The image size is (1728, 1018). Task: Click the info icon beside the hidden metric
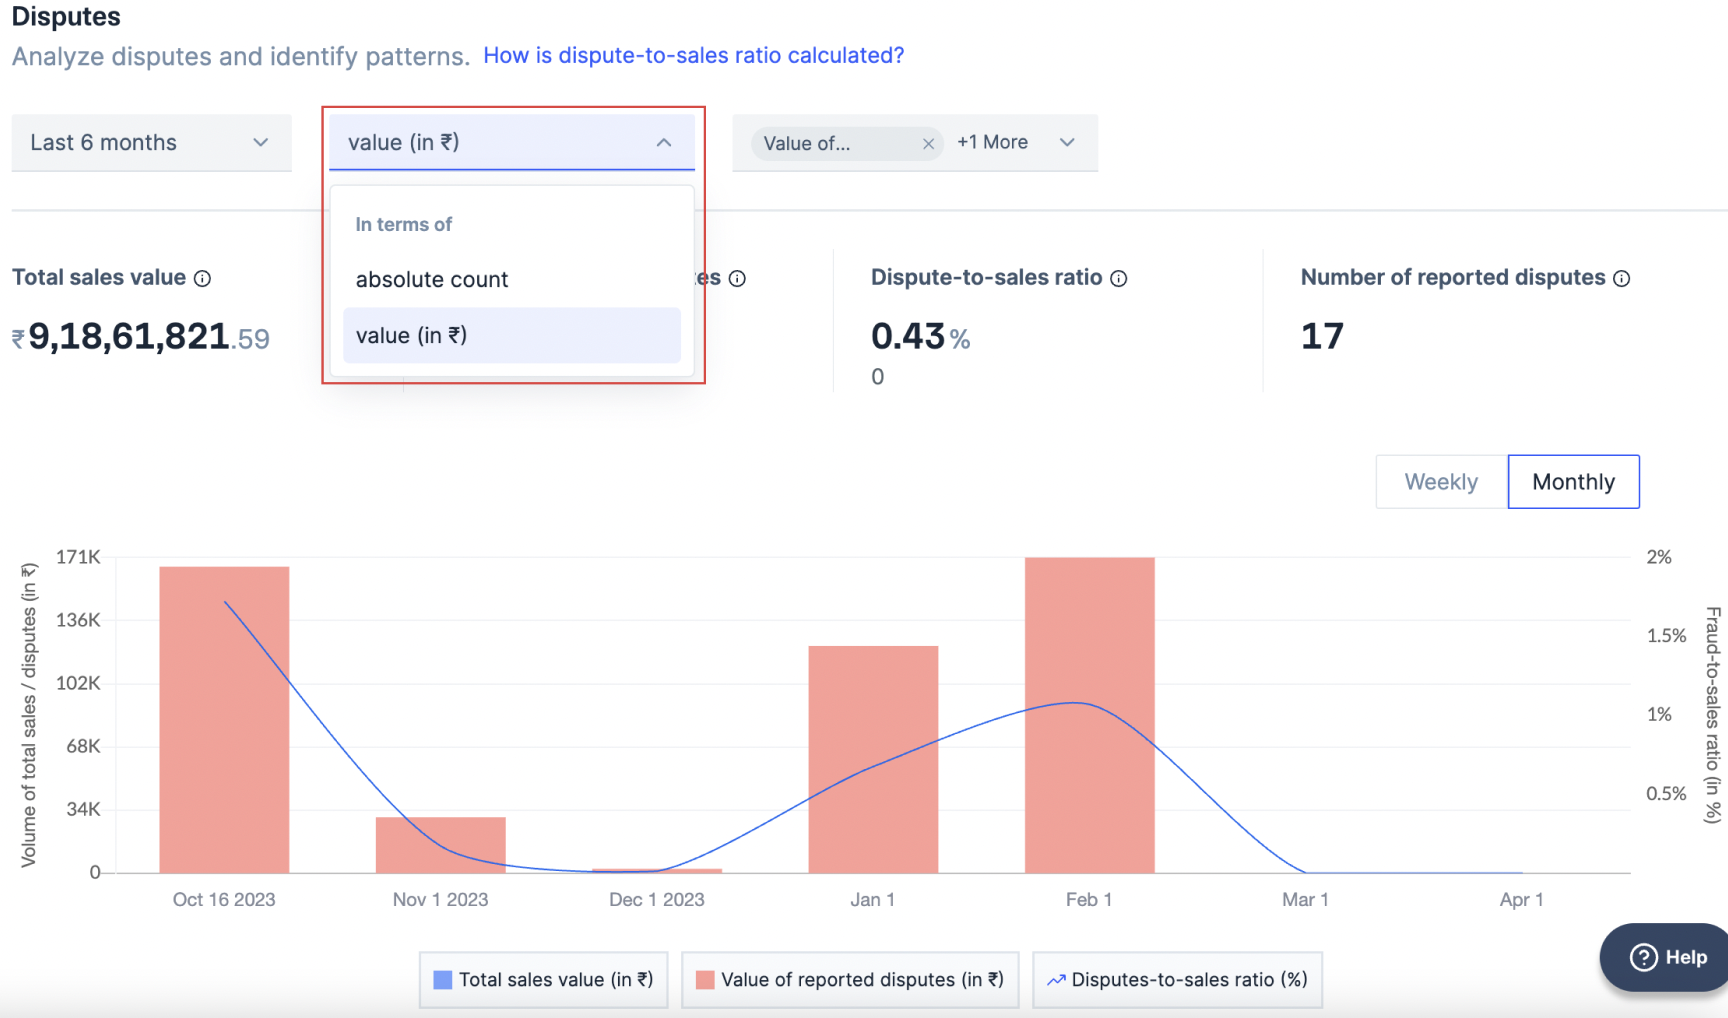tap(737, 279)
